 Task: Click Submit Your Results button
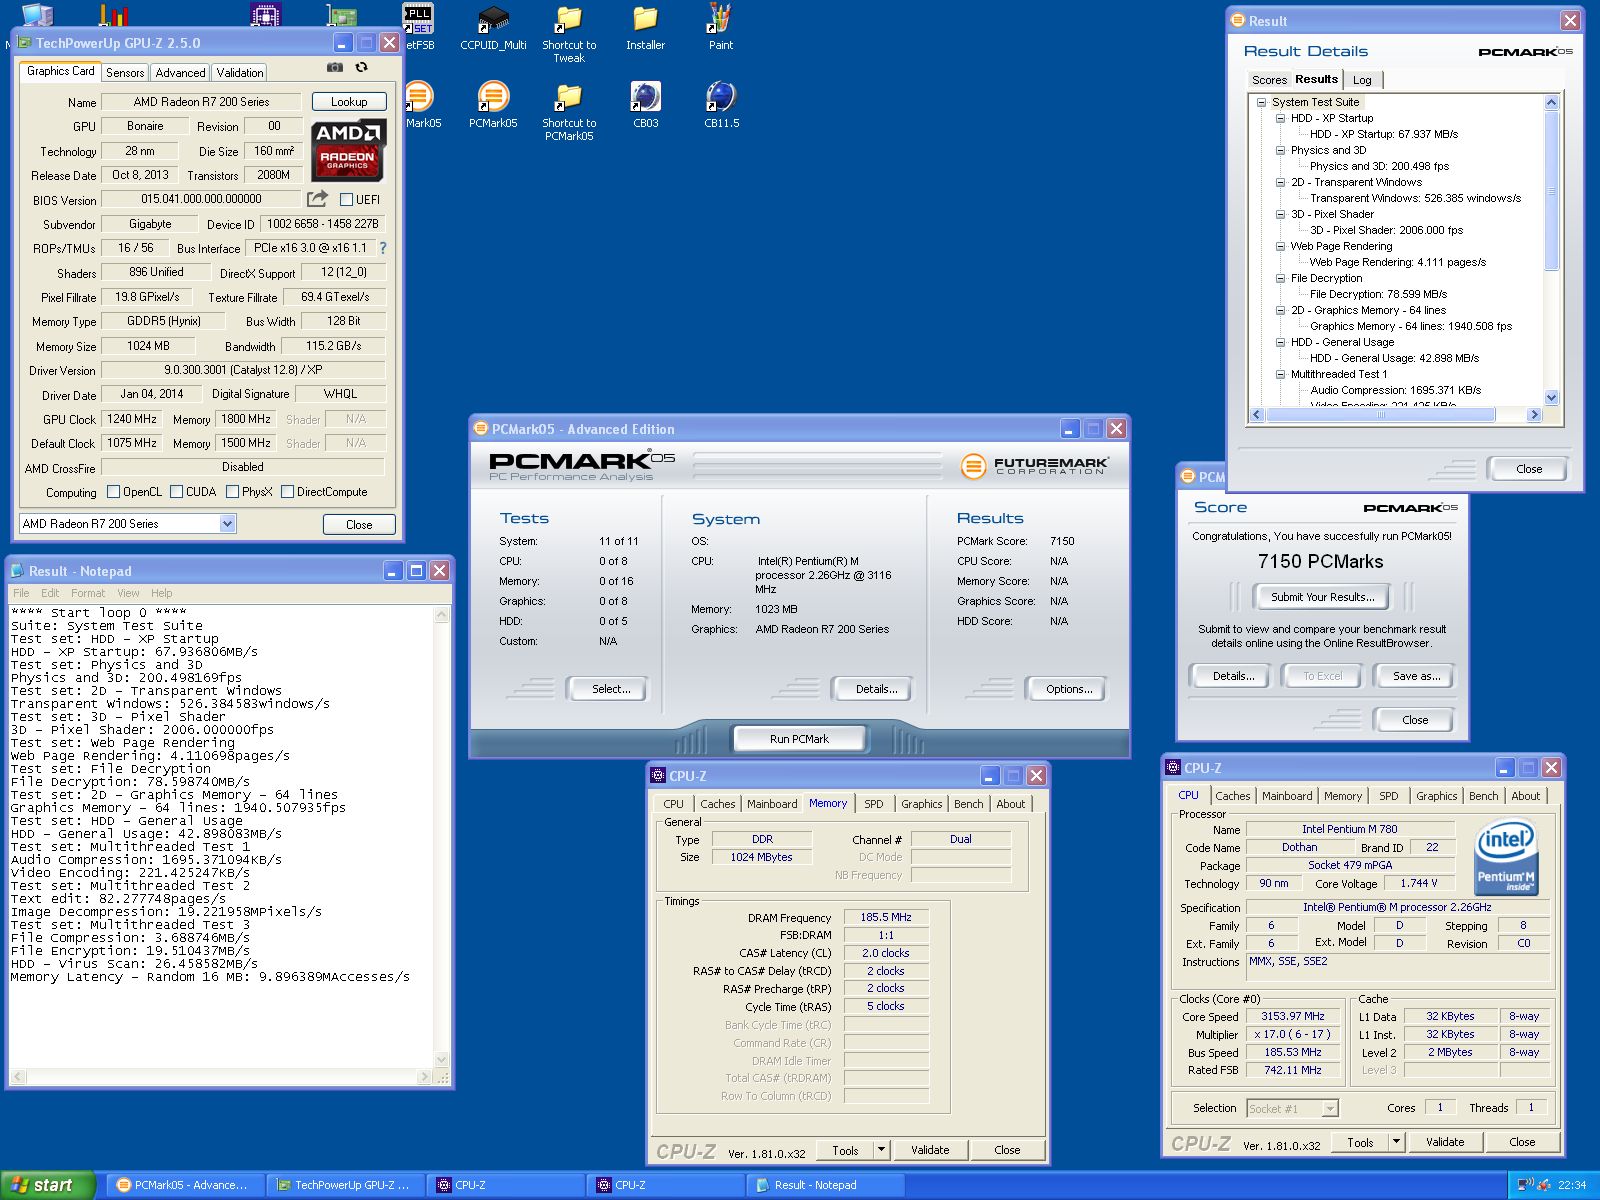(x=1322, y=597)
